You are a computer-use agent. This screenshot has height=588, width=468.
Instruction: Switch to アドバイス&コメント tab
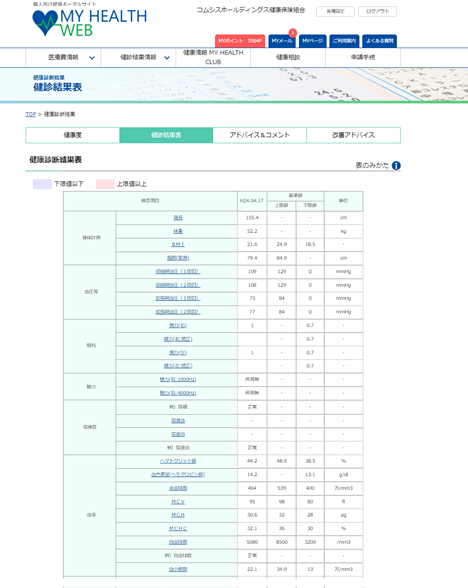pyautogui.click(x=260, y=135)
